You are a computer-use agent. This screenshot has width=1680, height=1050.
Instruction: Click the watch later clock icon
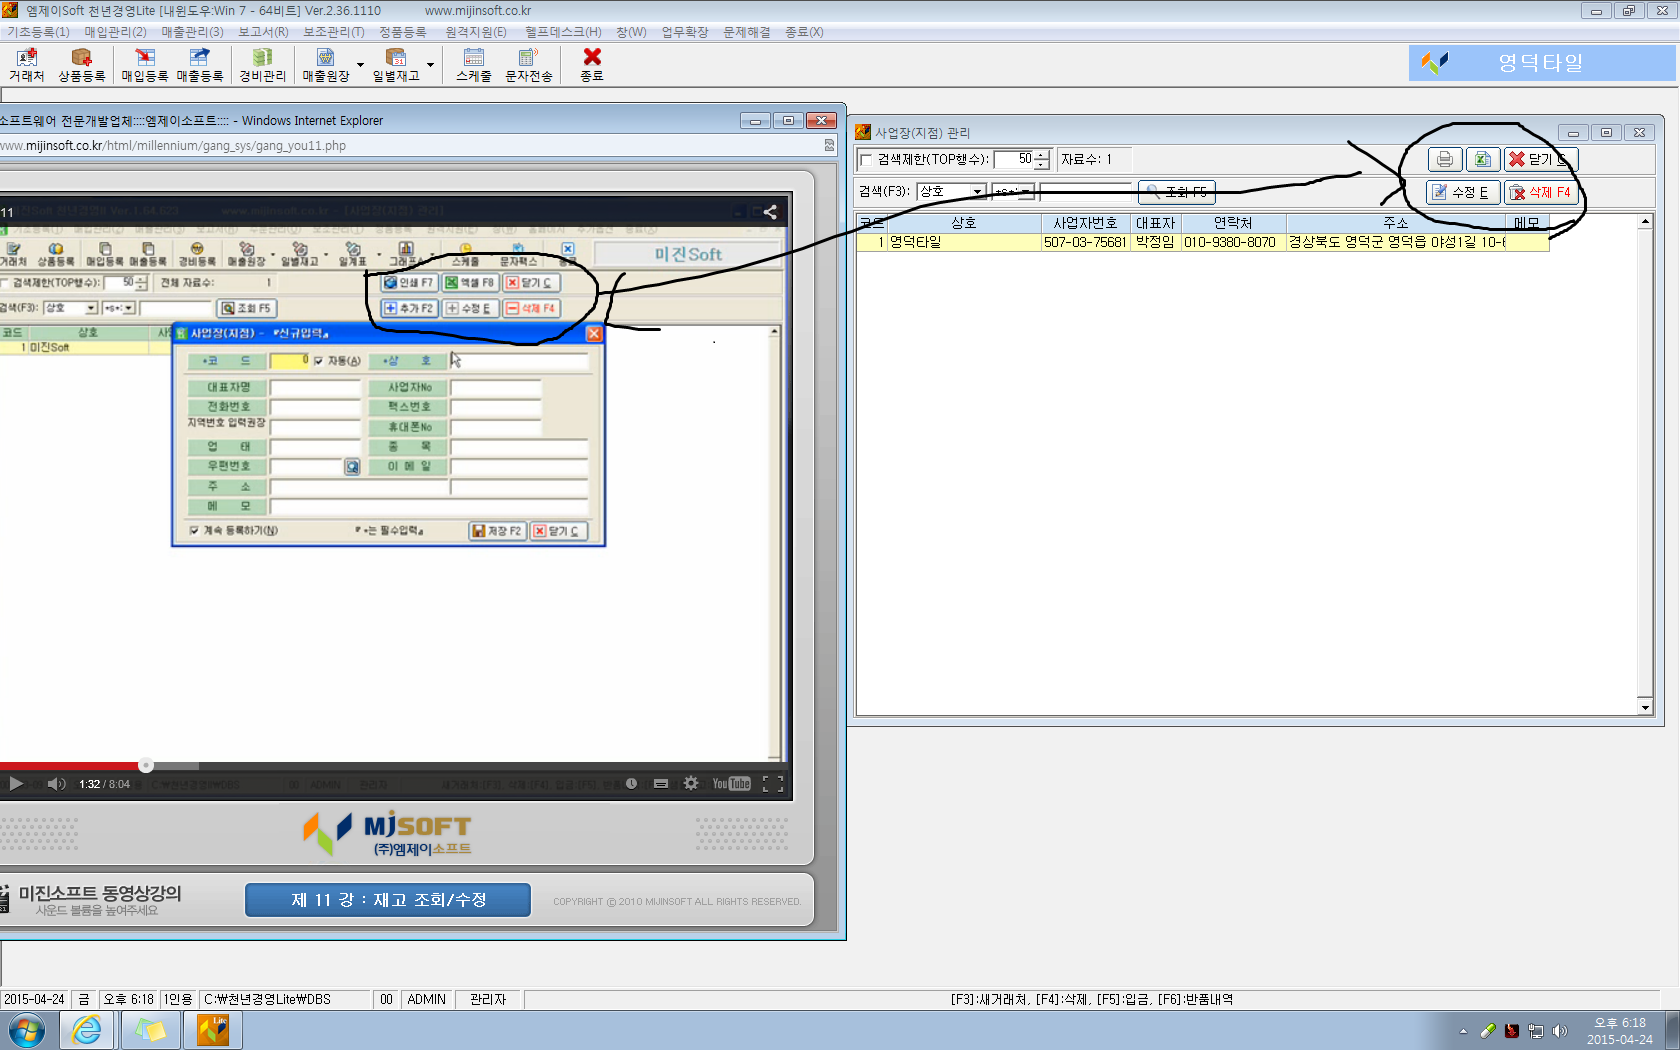click(x=631, y=784)
